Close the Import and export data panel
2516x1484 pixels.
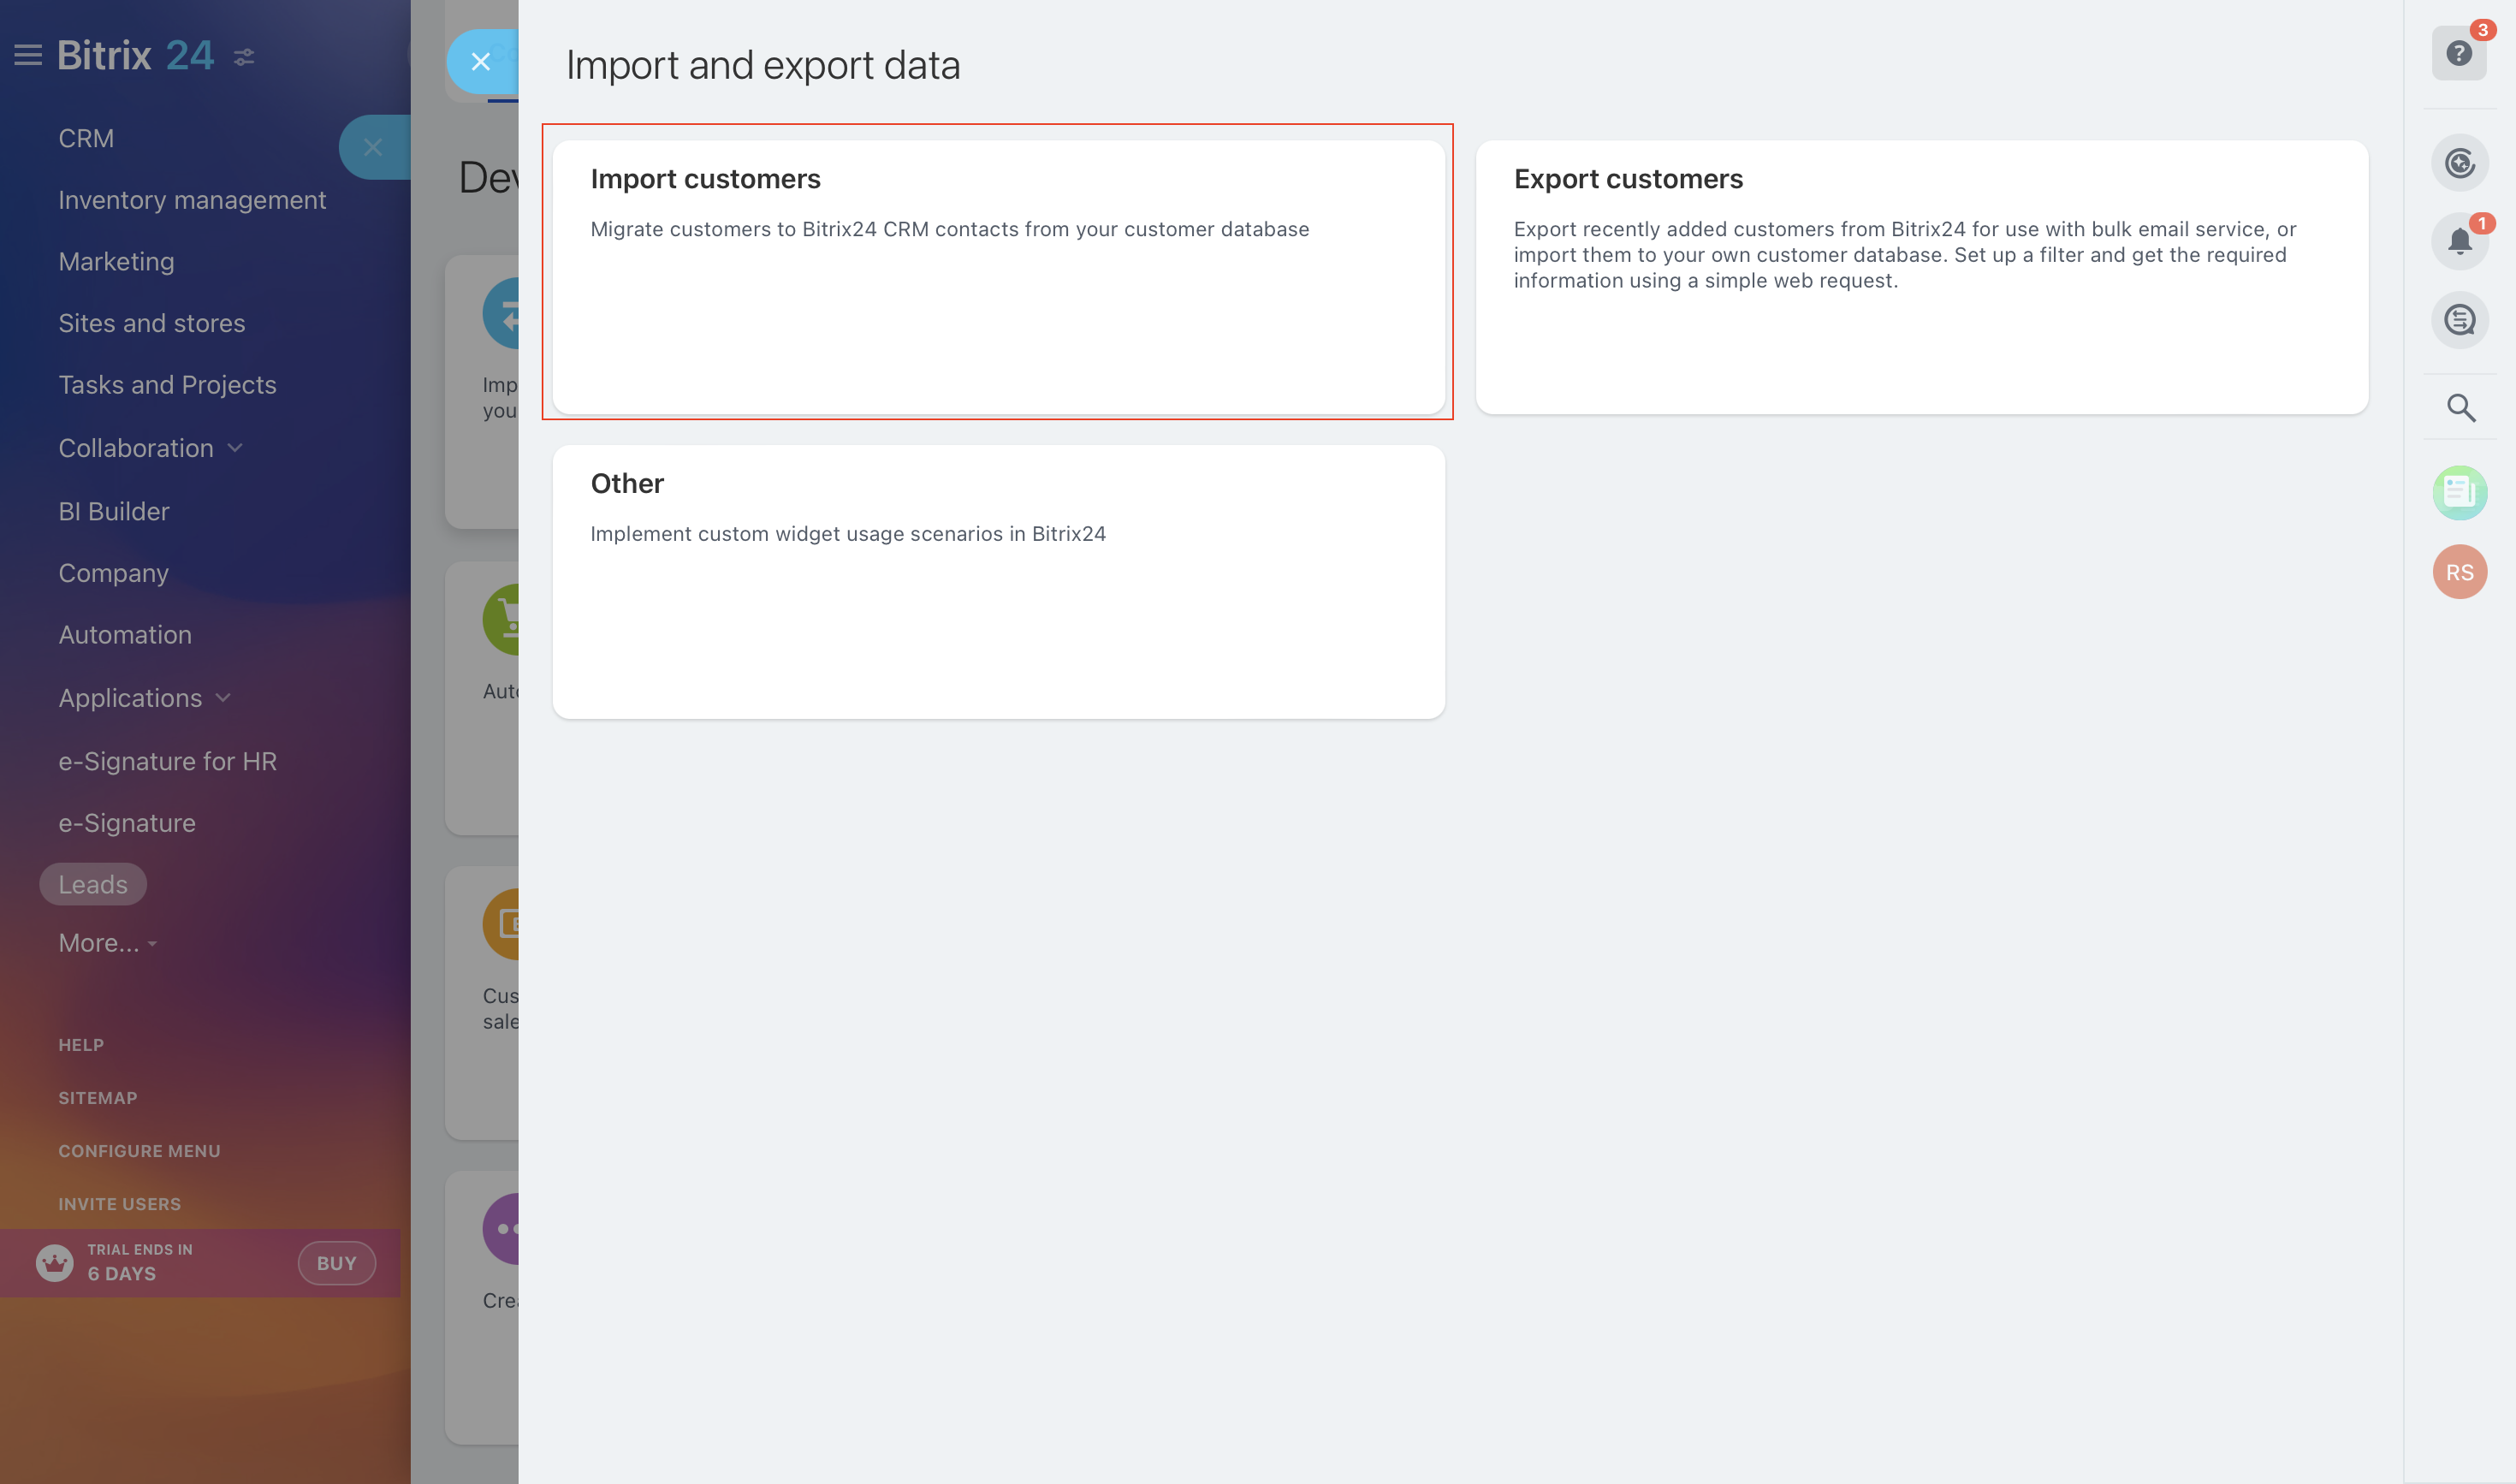click(x=481, y=62)
